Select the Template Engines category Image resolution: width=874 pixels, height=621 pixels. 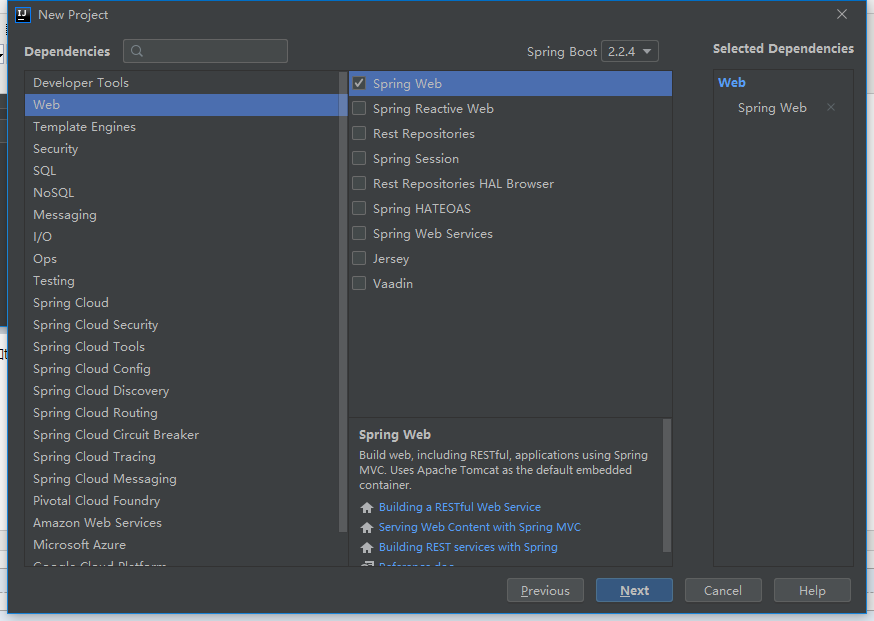[x=84, y=127]
